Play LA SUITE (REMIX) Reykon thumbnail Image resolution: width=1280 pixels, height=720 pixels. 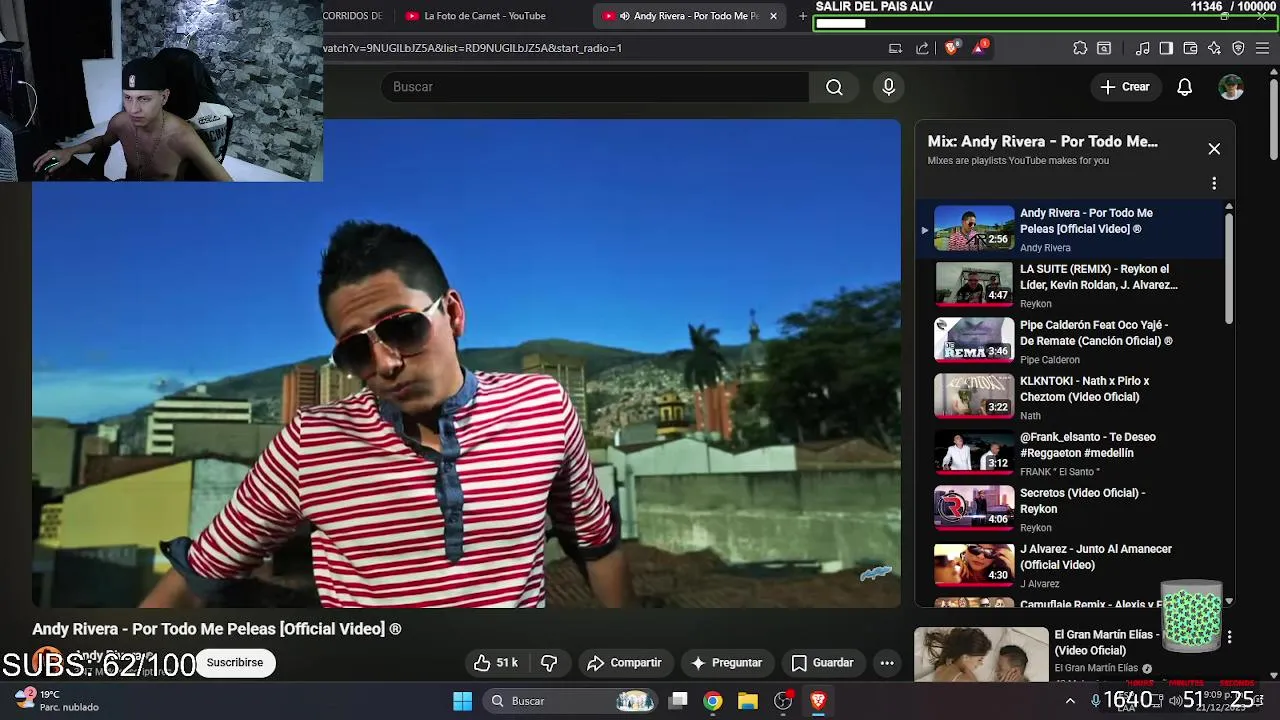tap(974, 285)
